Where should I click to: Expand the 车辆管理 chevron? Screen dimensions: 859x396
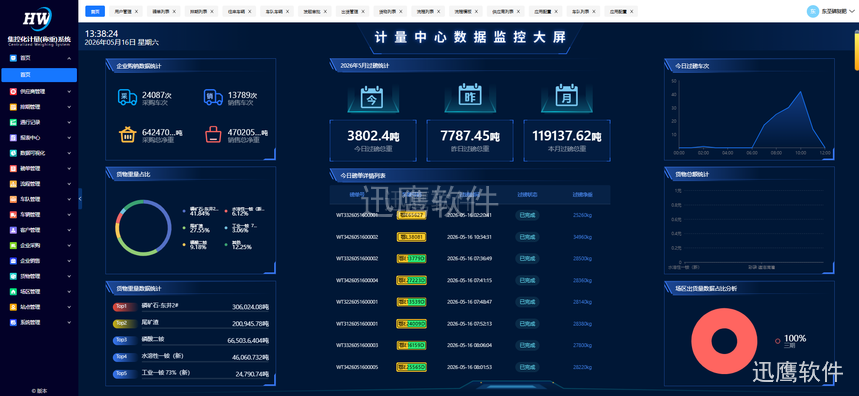pyautogui.click(x=69, y=215)
